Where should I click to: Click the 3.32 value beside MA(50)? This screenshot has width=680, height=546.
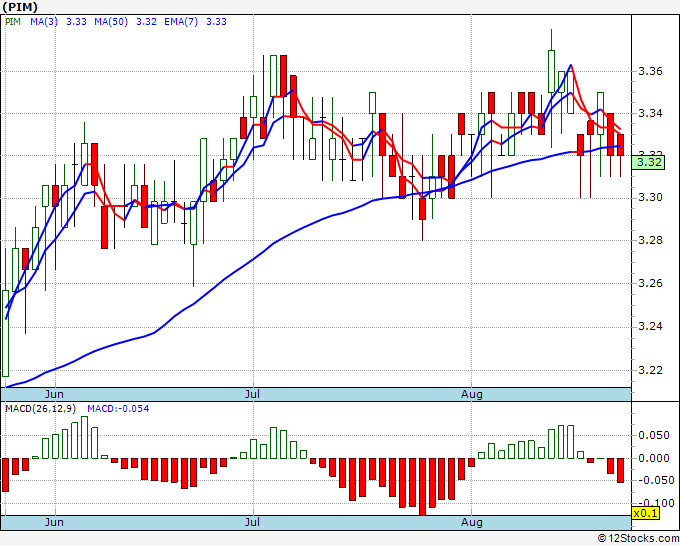(146, 22)
